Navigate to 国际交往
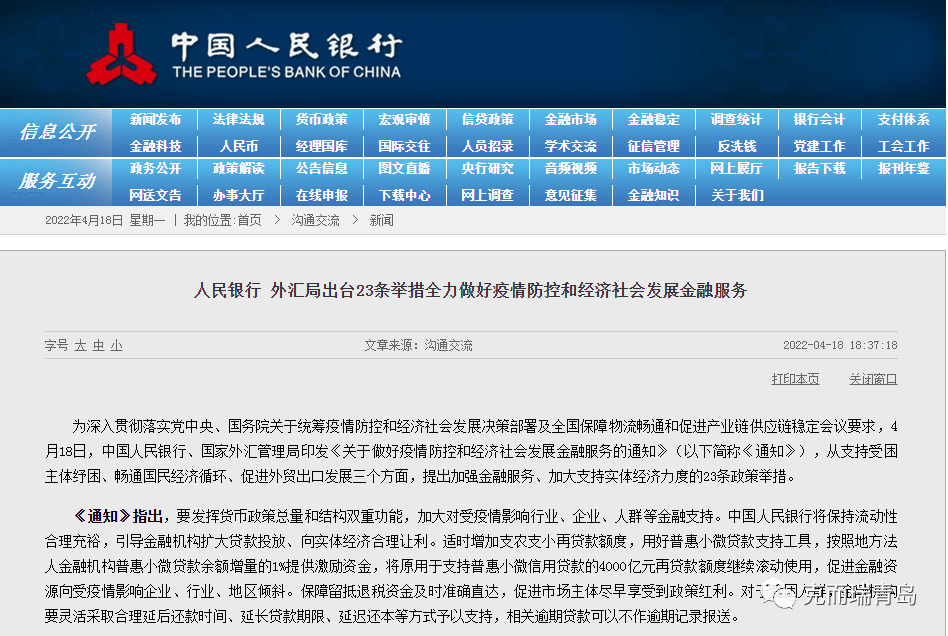Screen dimensions: 948x636 [x=404, y=146]
